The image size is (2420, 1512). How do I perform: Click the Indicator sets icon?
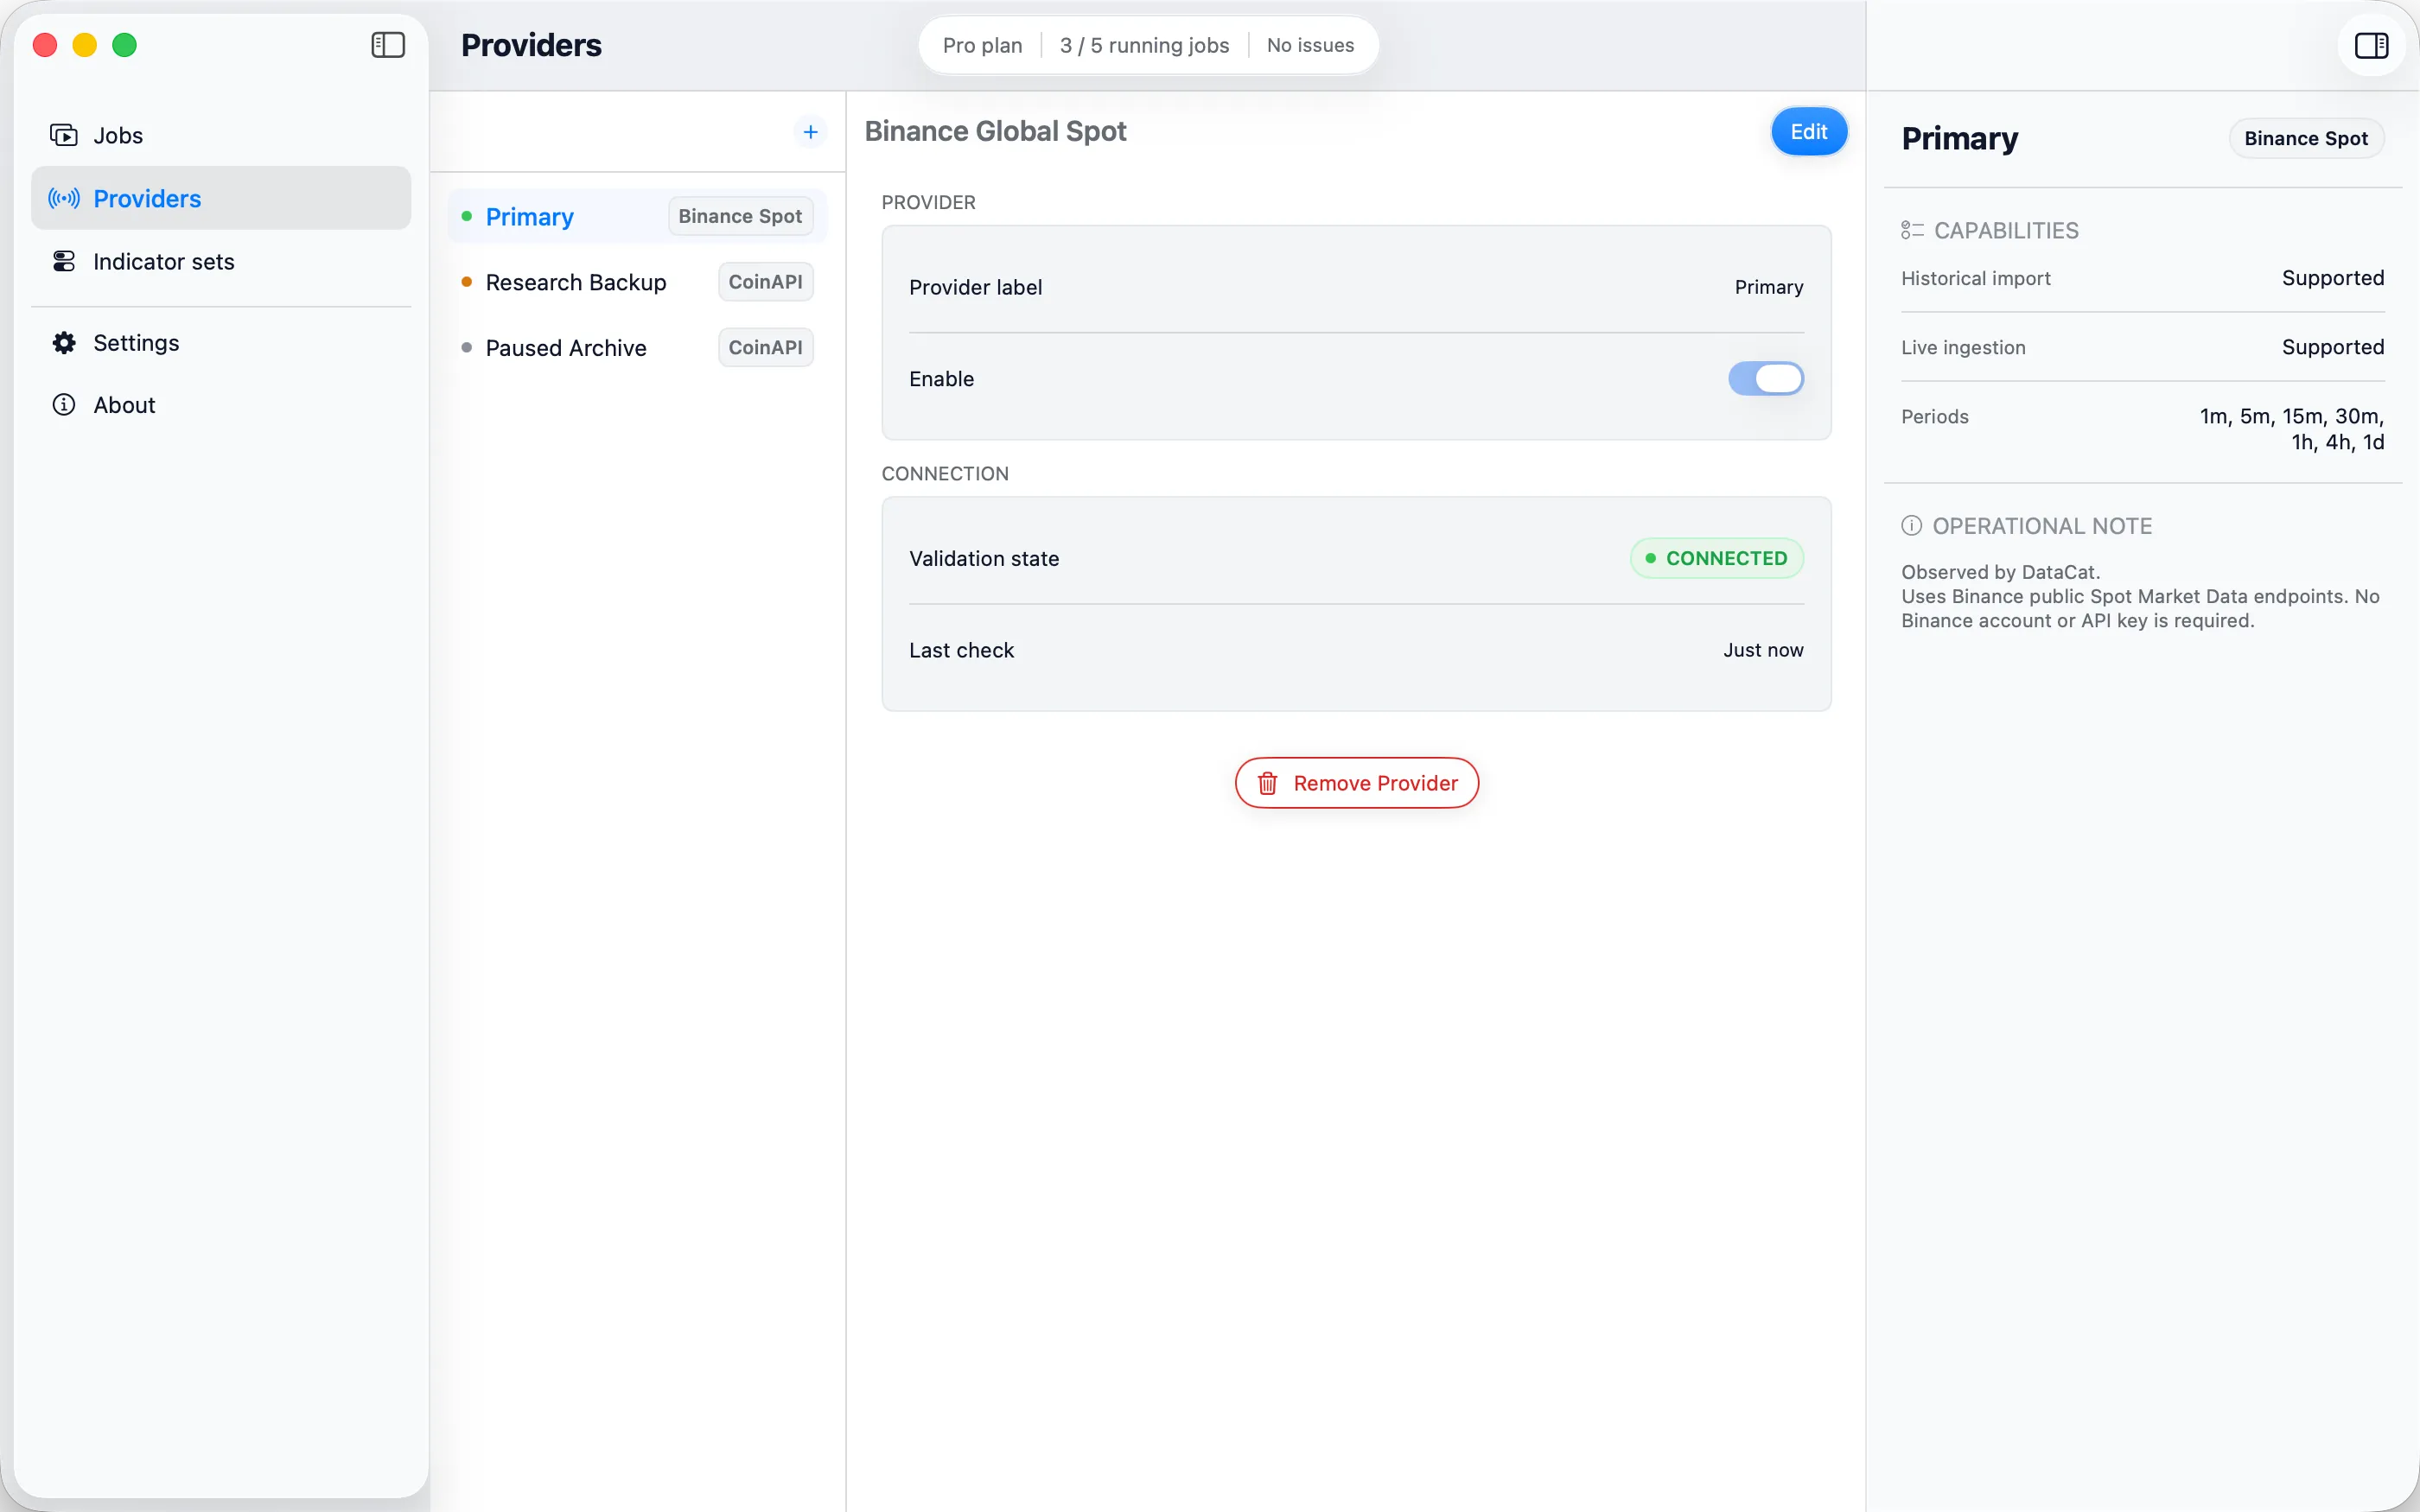click(64, 261)
